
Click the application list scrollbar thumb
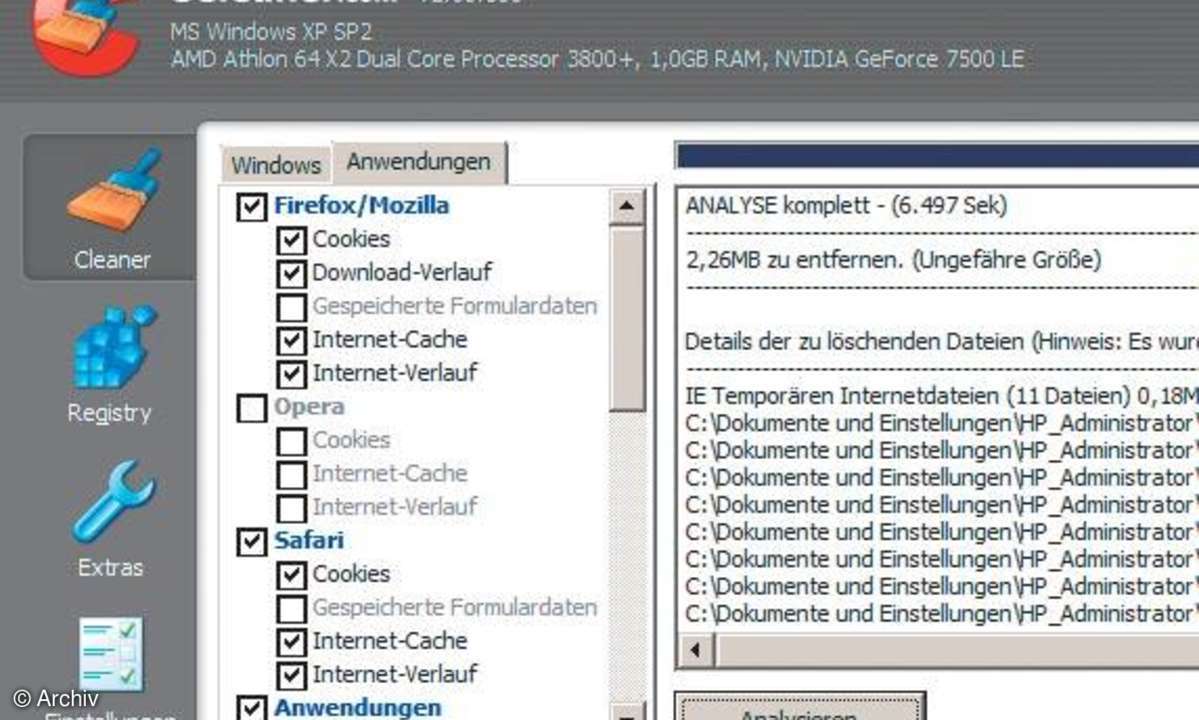click(x=627, y=318)
